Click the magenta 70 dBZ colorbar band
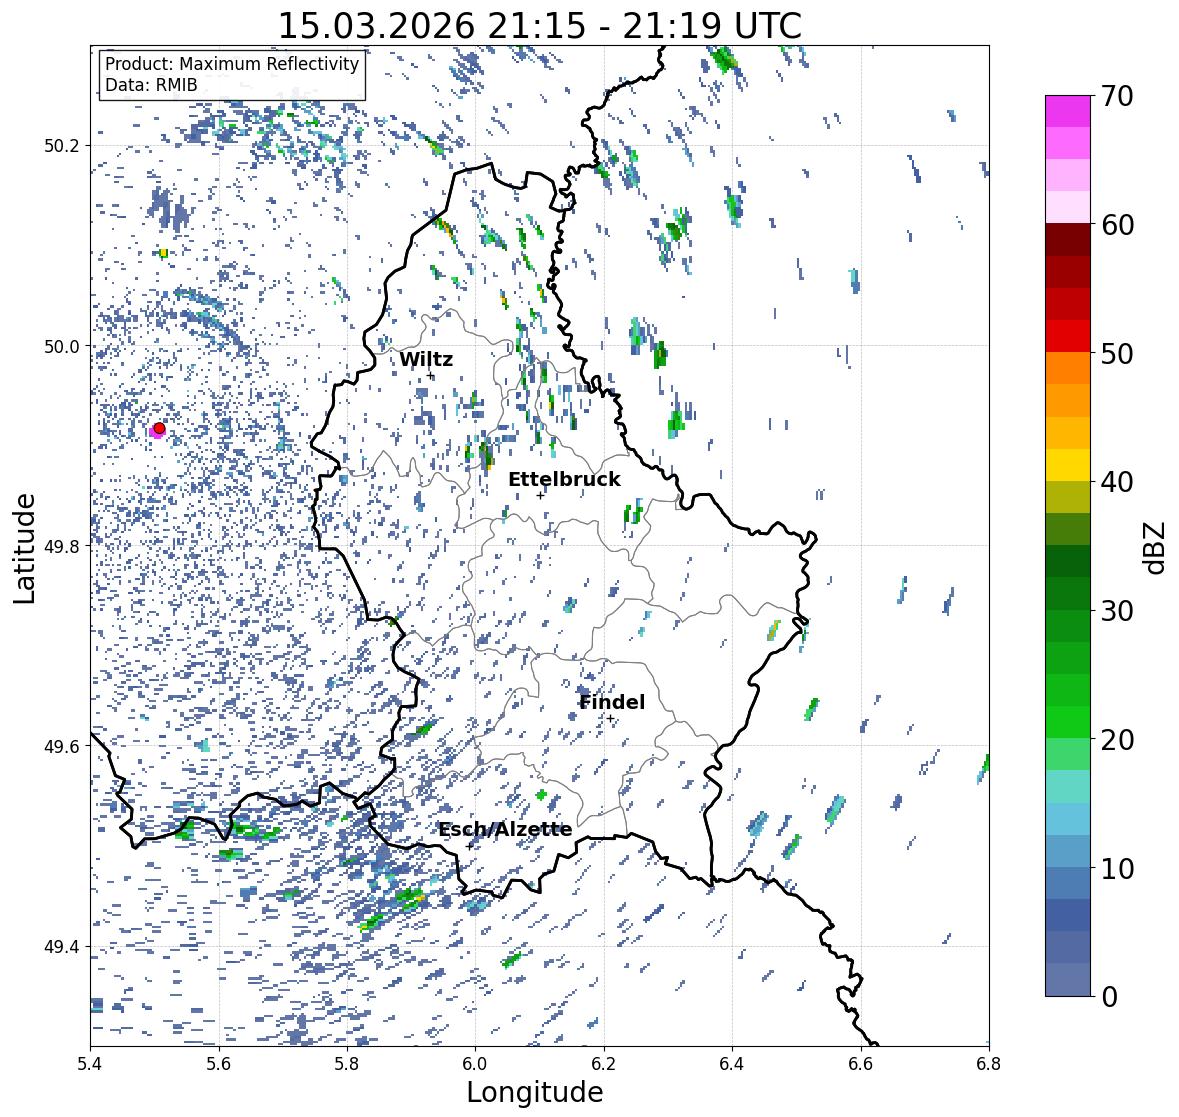Image resolution: width=1179 pixels, height=1117 pixels. coord(1067,111)
